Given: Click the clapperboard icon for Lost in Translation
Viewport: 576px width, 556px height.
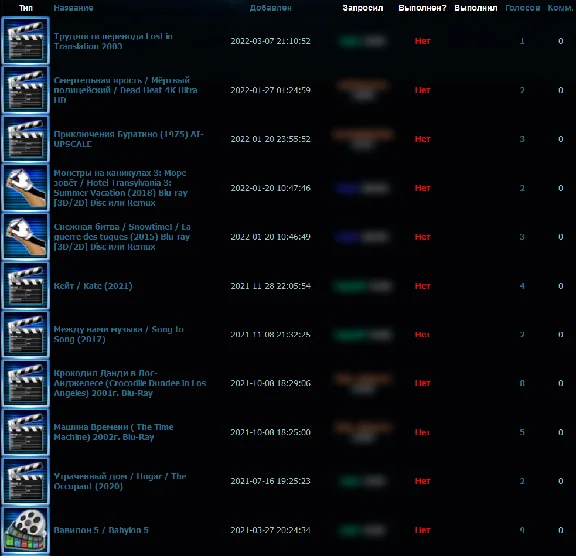Looking at the screenshot, I should [25, 41].
